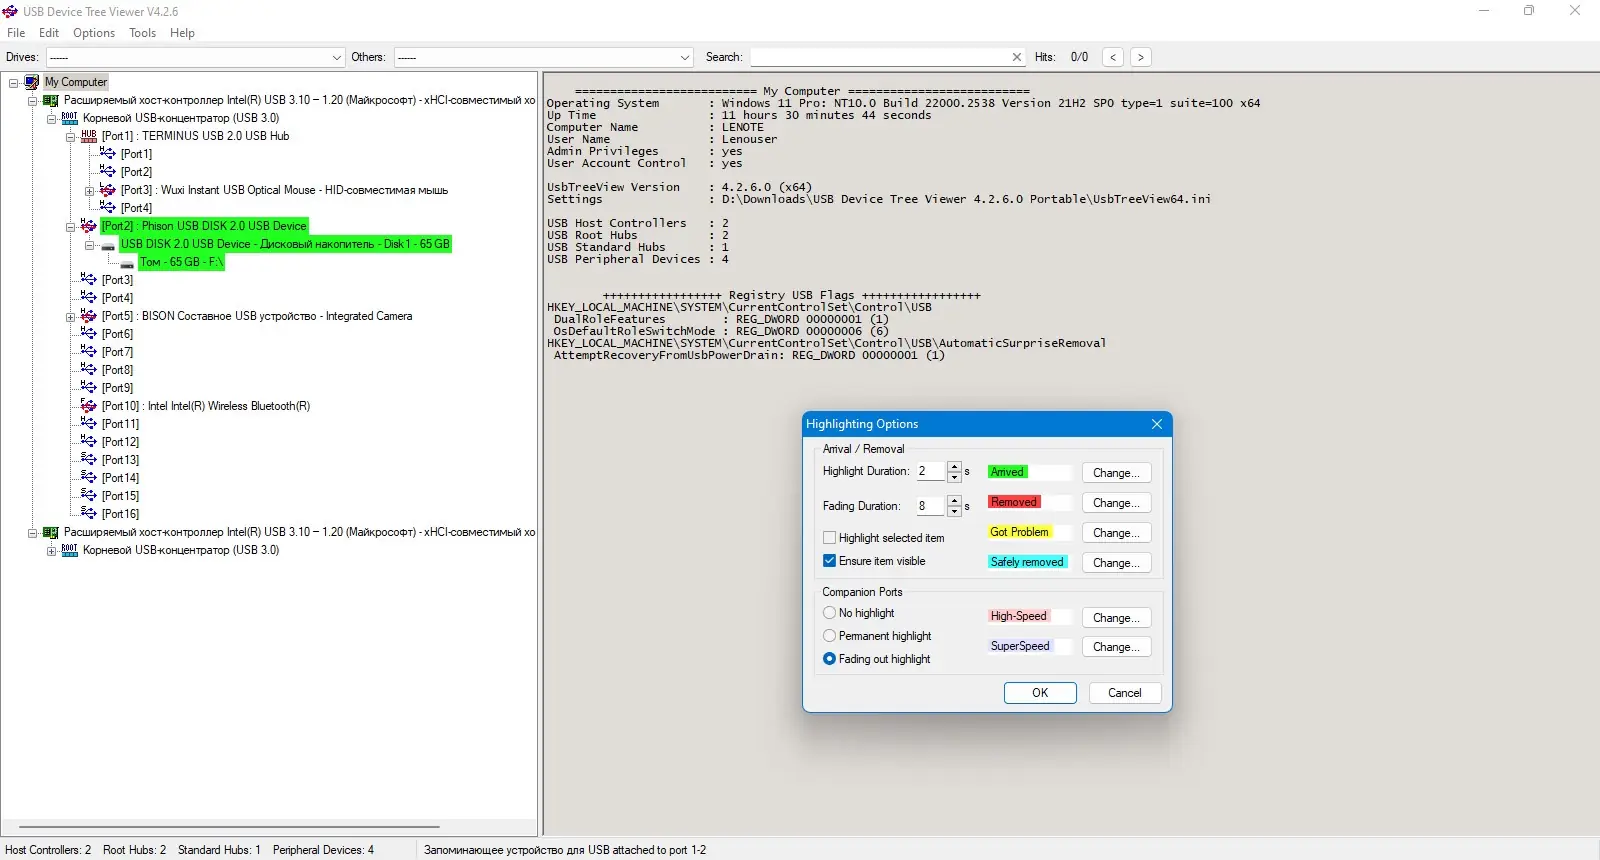1600x860 pixels.
Task: Click the SuperSpeed port icon for Port13
Action: coord(89,460)
